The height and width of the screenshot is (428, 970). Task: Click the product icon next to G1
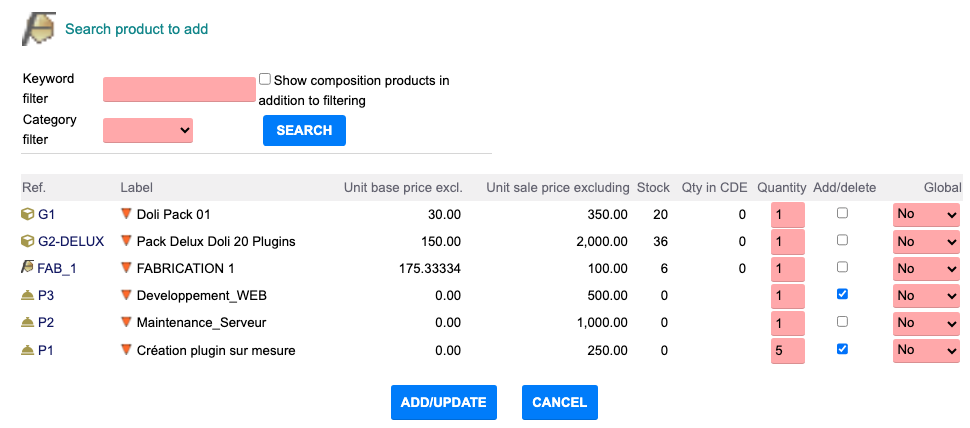(x=27, y=214)
